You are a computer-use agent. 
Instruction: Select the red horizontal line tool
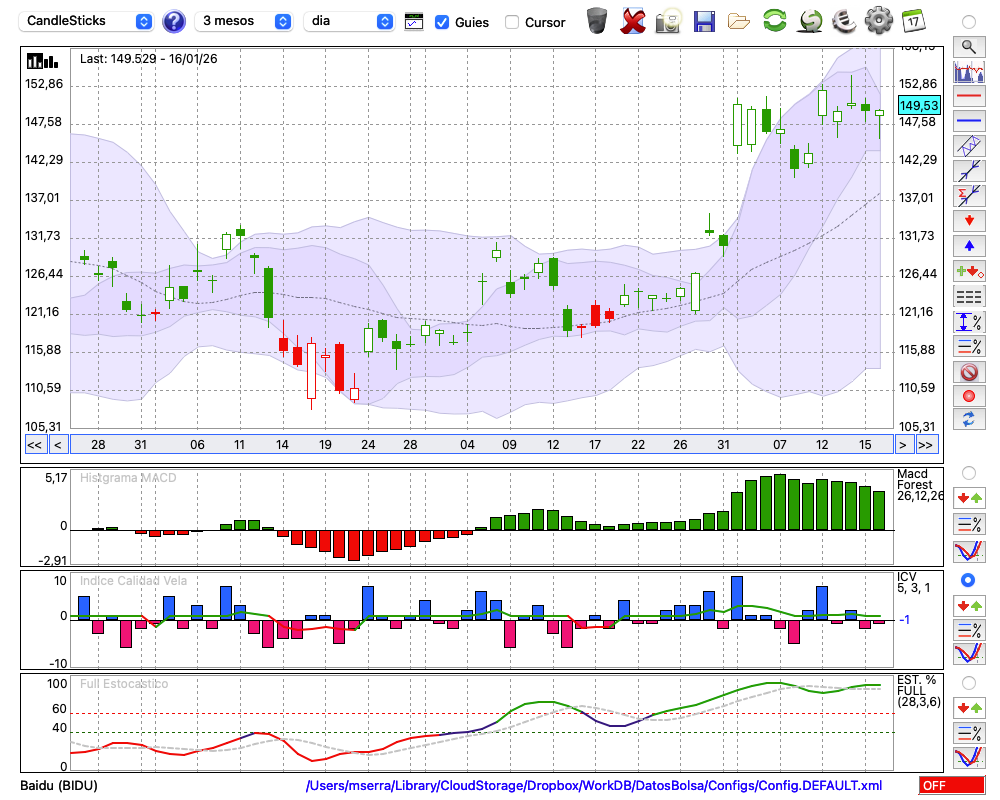coord(968,97)
